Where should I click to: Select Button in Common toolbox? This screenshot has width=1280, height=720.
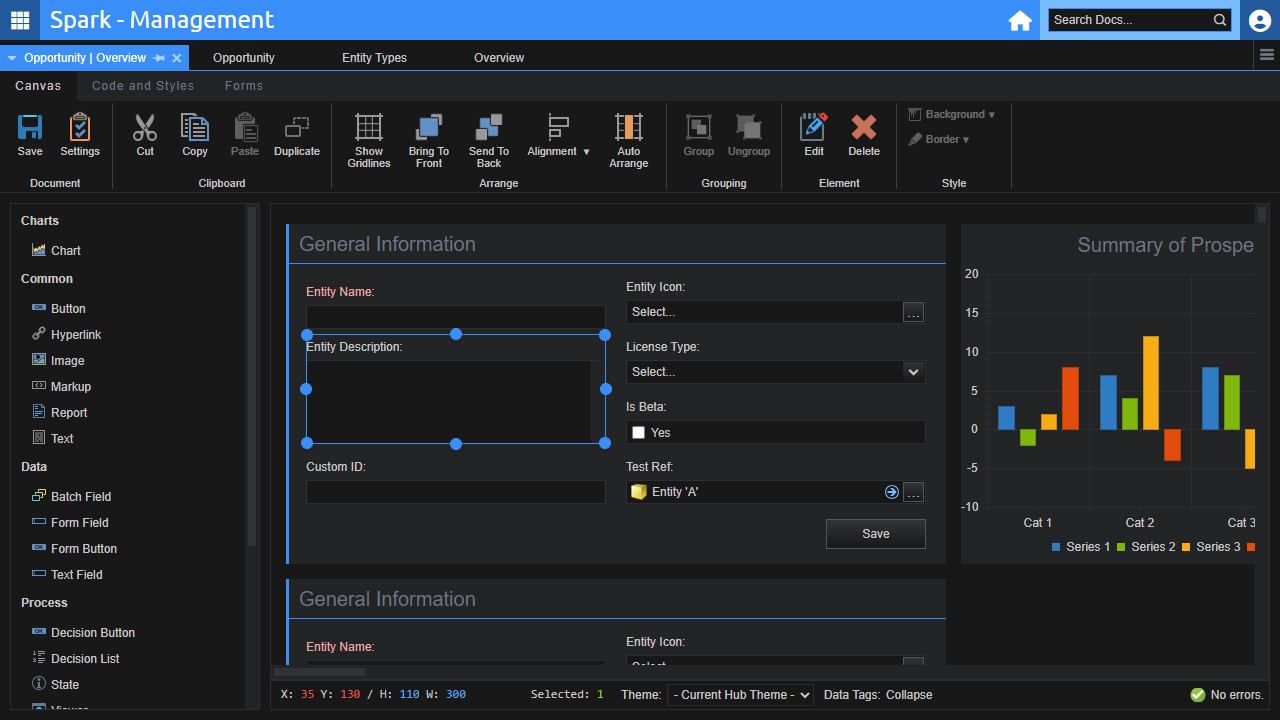(58, 308)
